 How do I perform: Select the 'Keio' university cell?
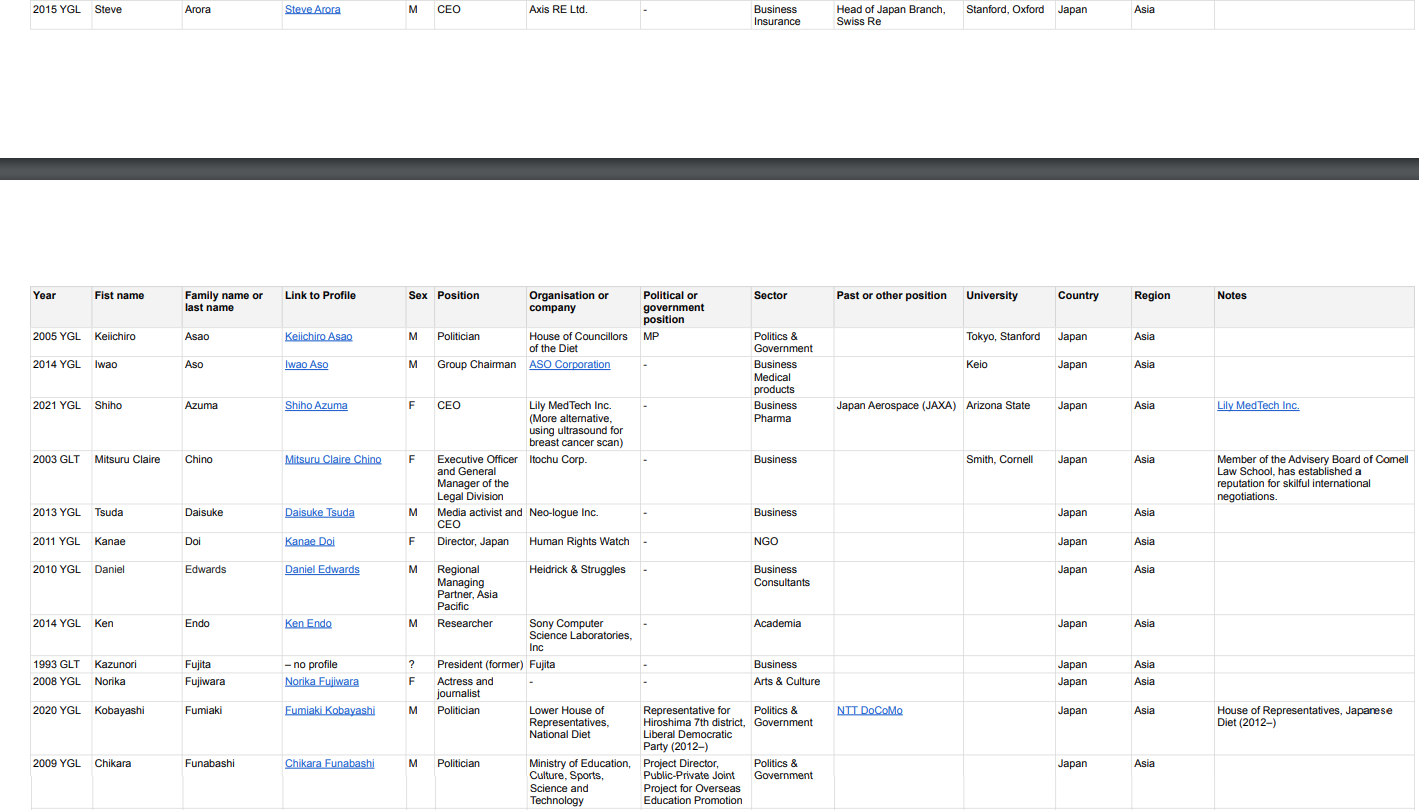[x=1009, y=377]
